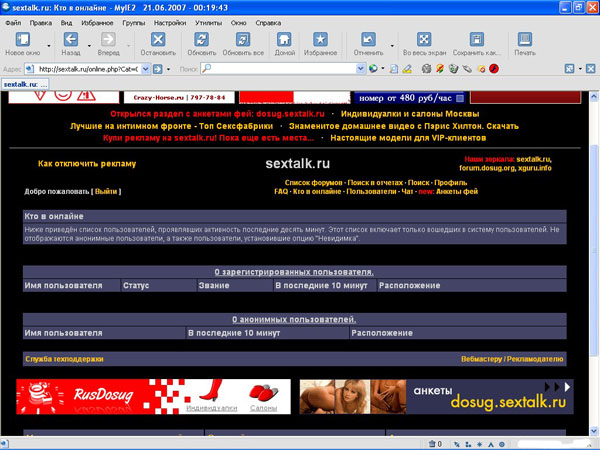Click the Печать printer icon
Viewport: 600px width, 450px height.
[524, 40]
